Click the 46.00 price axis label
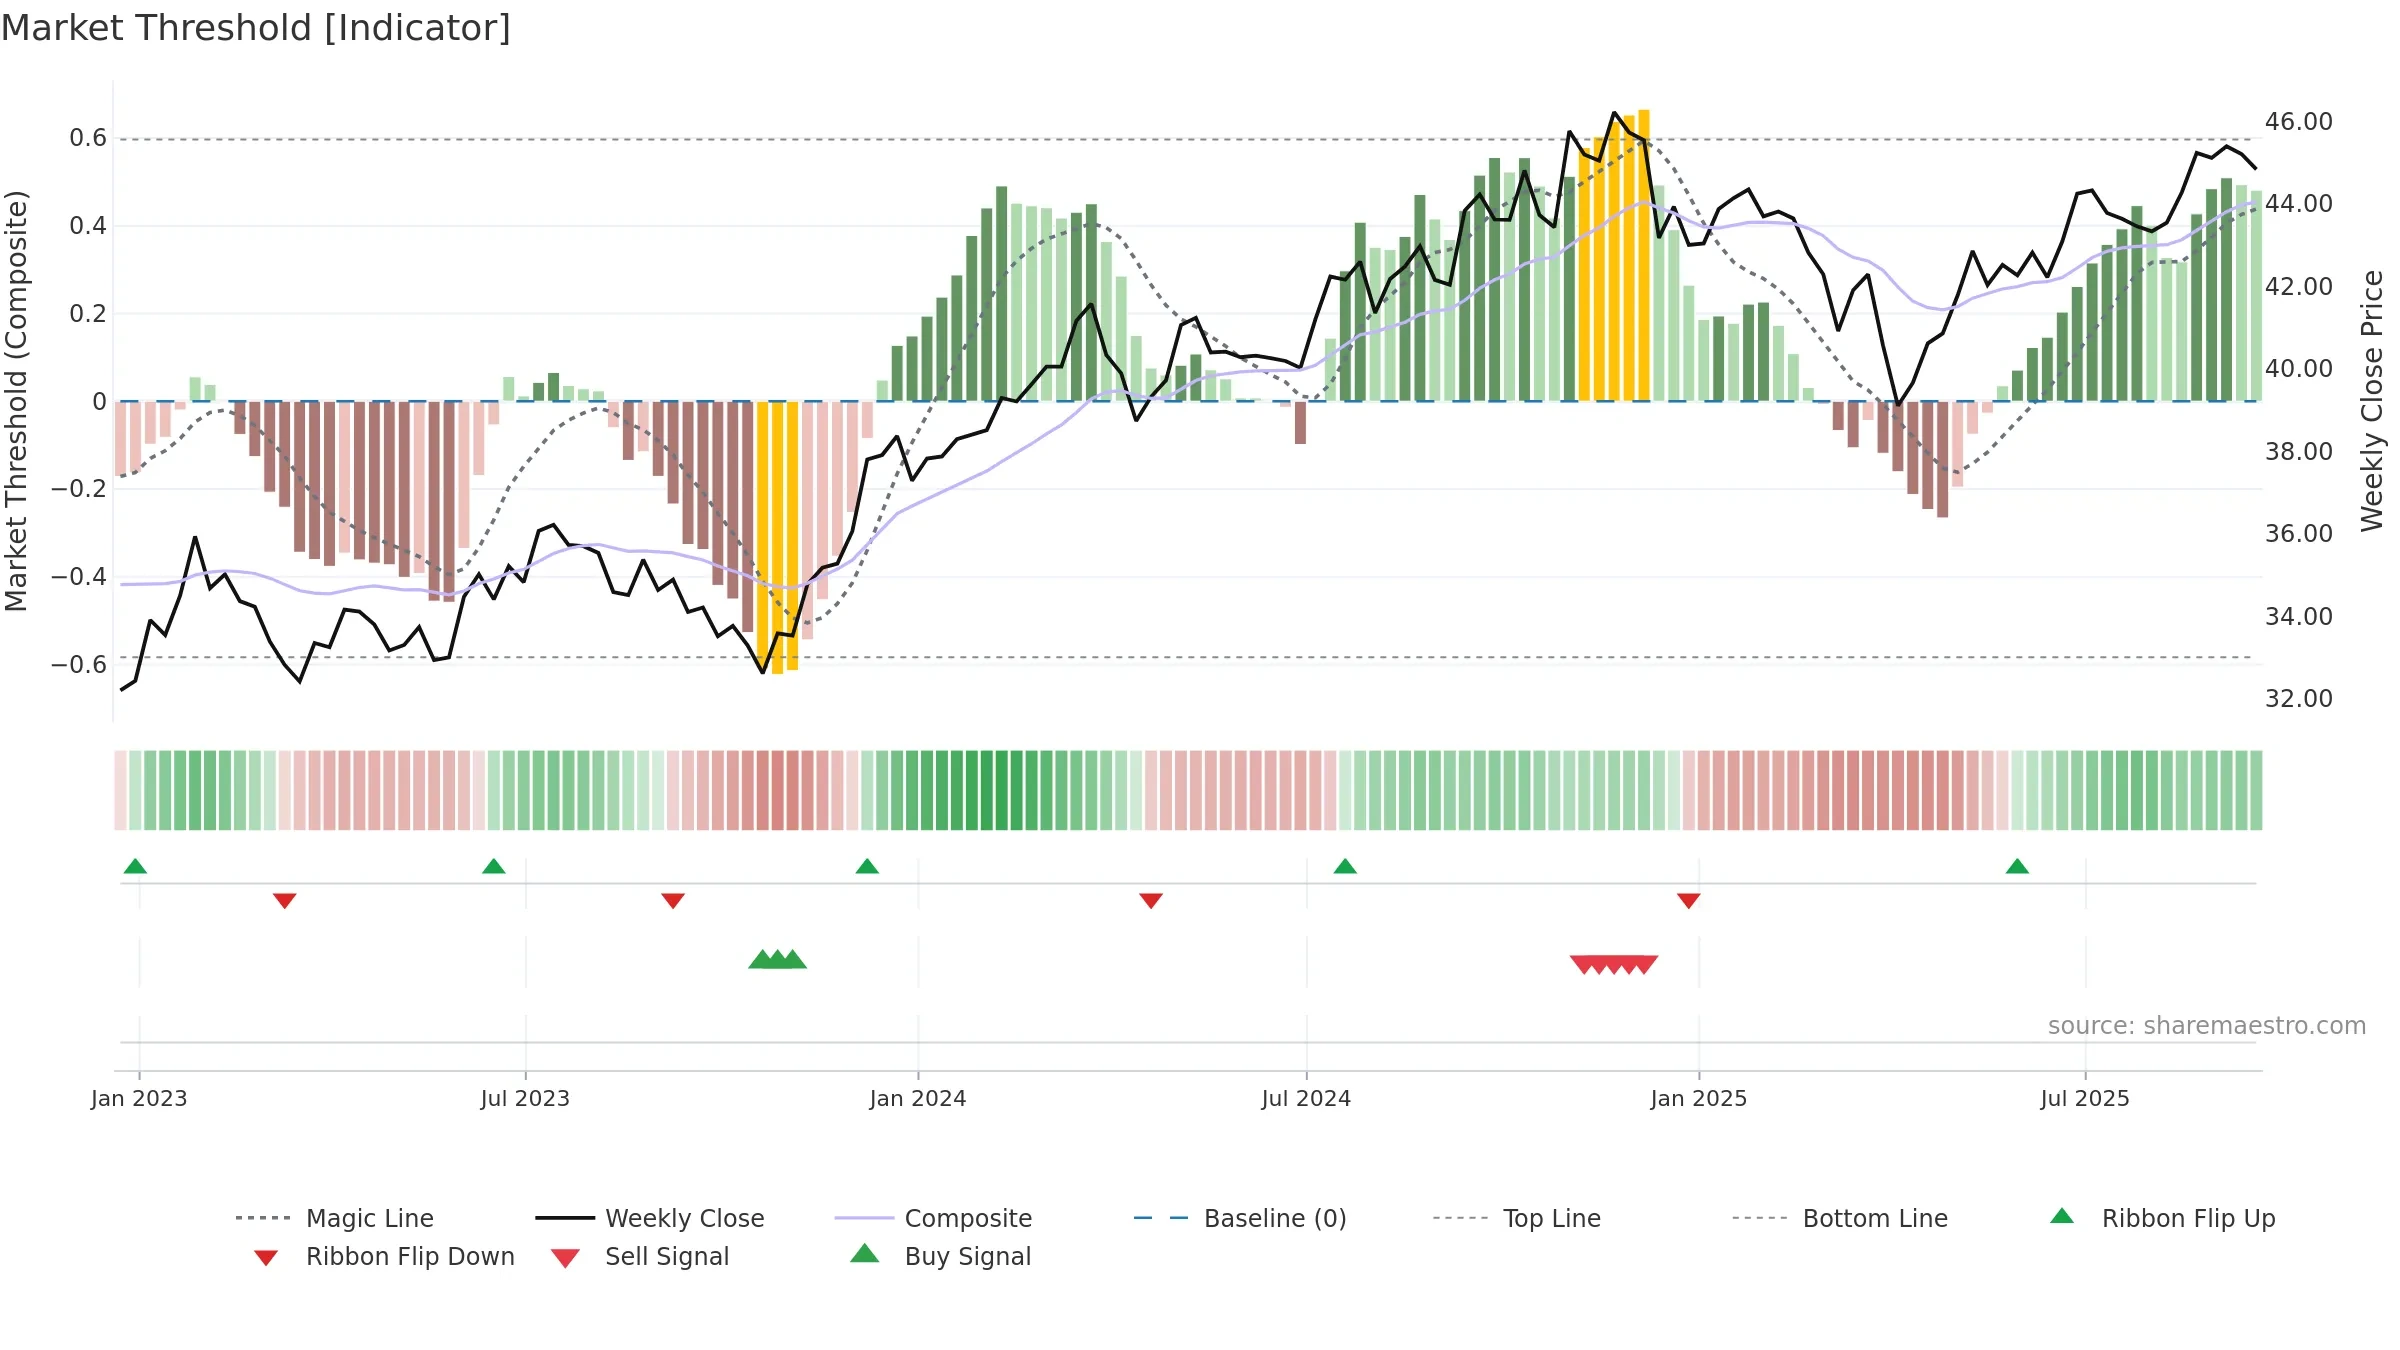This screenshot has height=1350, width=2400. coord(2299,122)
